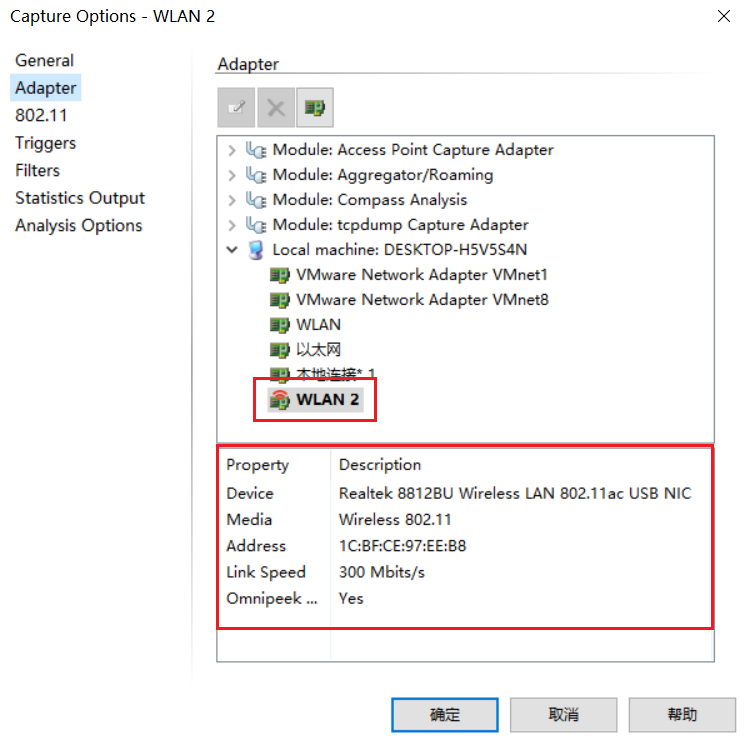Collapse the Local machine DESKTOP-H5V5S4N node
Viewport: 745px width, 744px height.
[232, 249]
